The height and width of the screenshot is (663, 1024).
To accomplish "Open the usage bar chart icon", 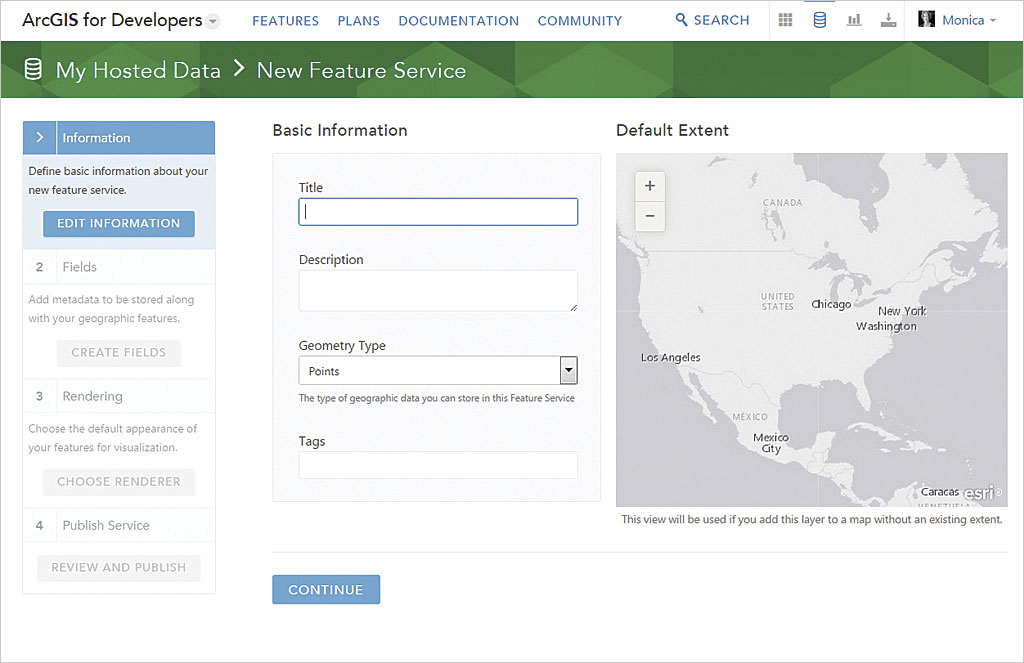I will click(x=854, y=20).
